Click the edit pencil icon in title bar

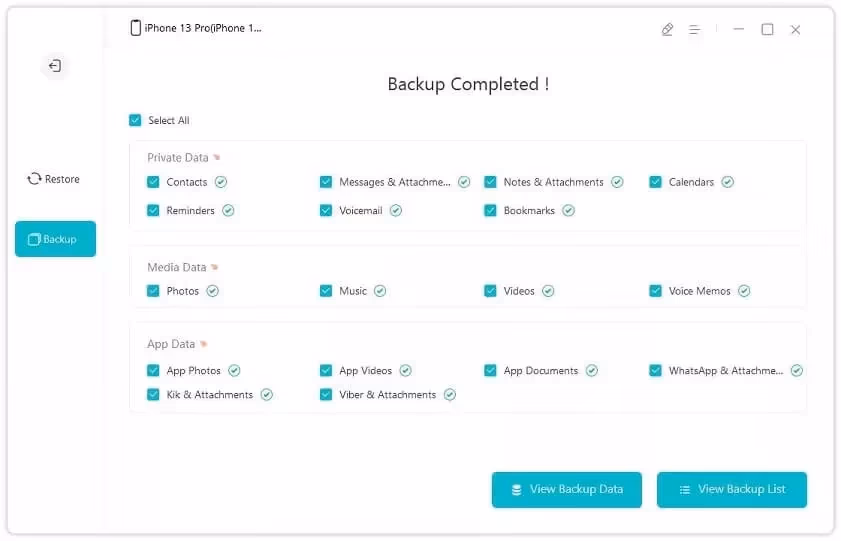click(668, 29)
